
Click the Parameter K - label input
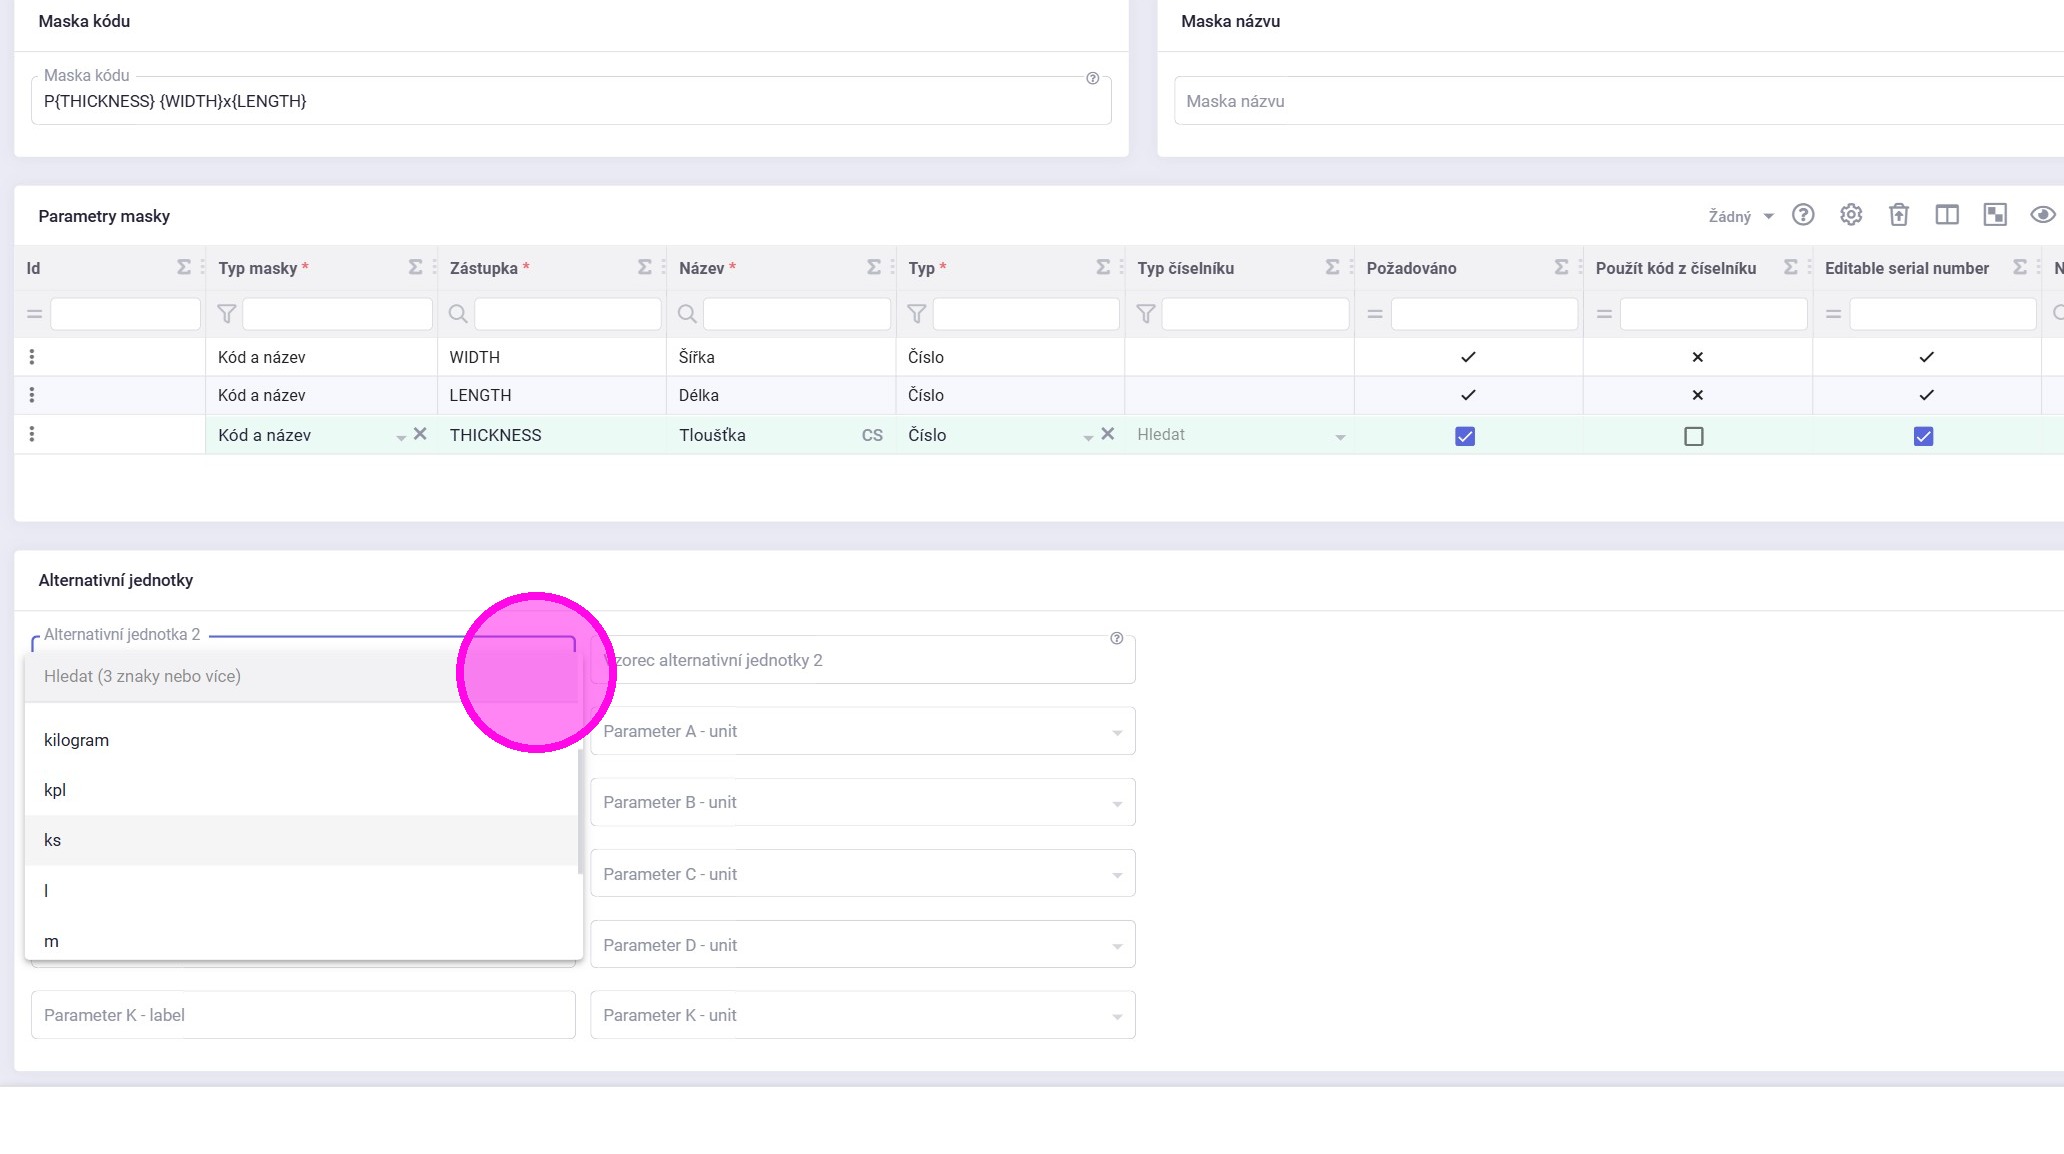[303, 1015]
